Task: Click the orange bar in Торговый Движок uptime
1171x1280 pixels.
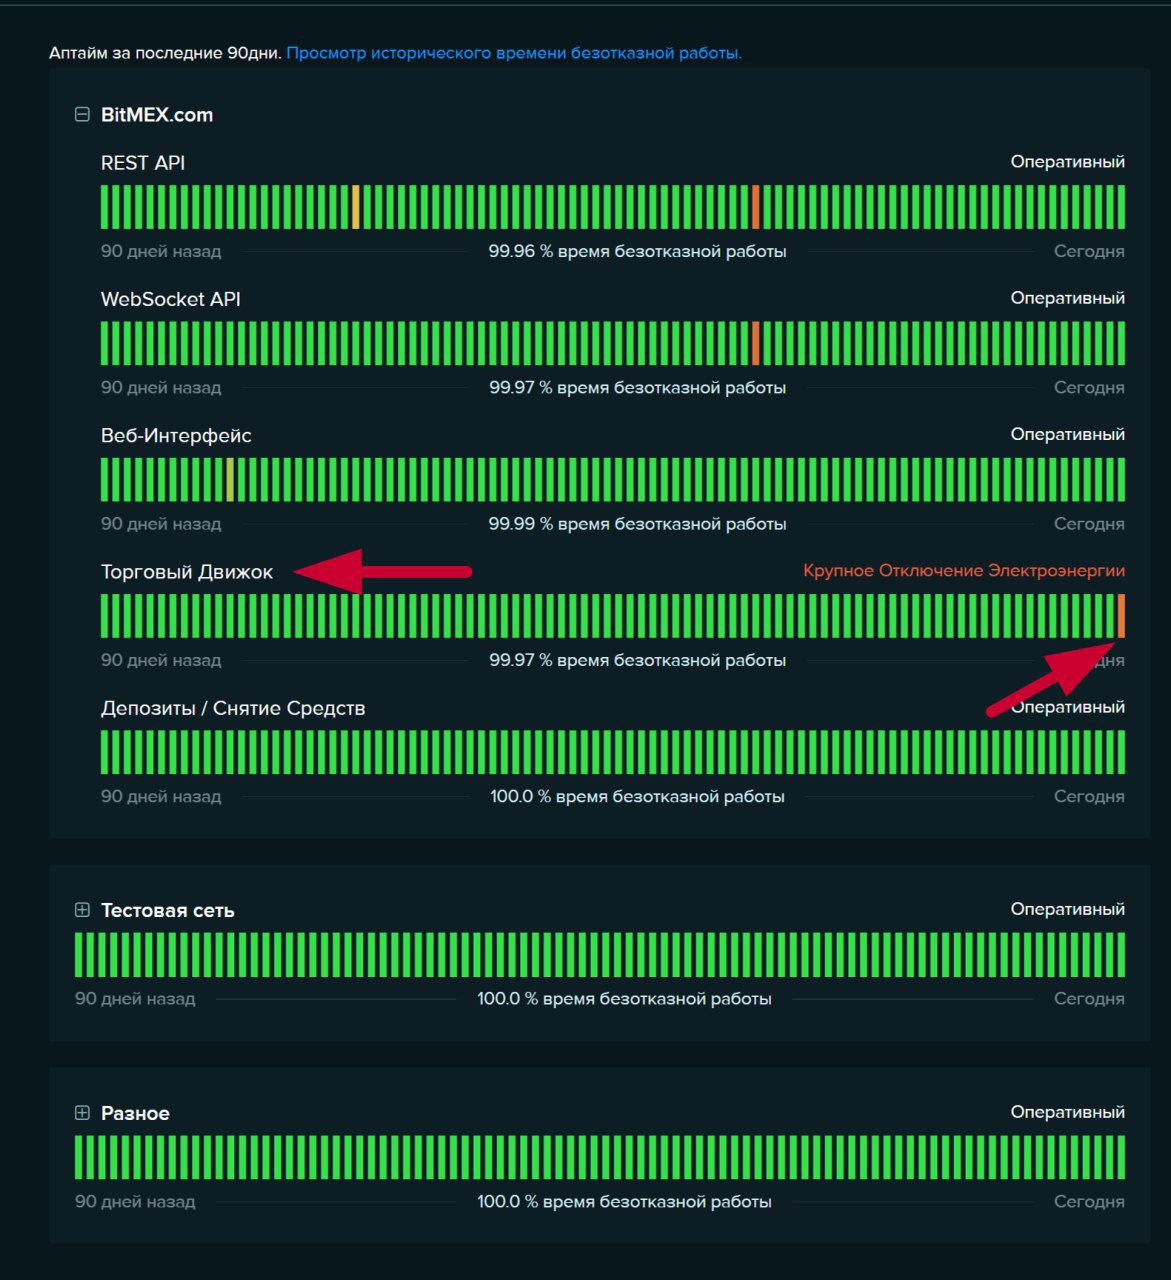Action: pyautogui.click(x=1121, y=615)
